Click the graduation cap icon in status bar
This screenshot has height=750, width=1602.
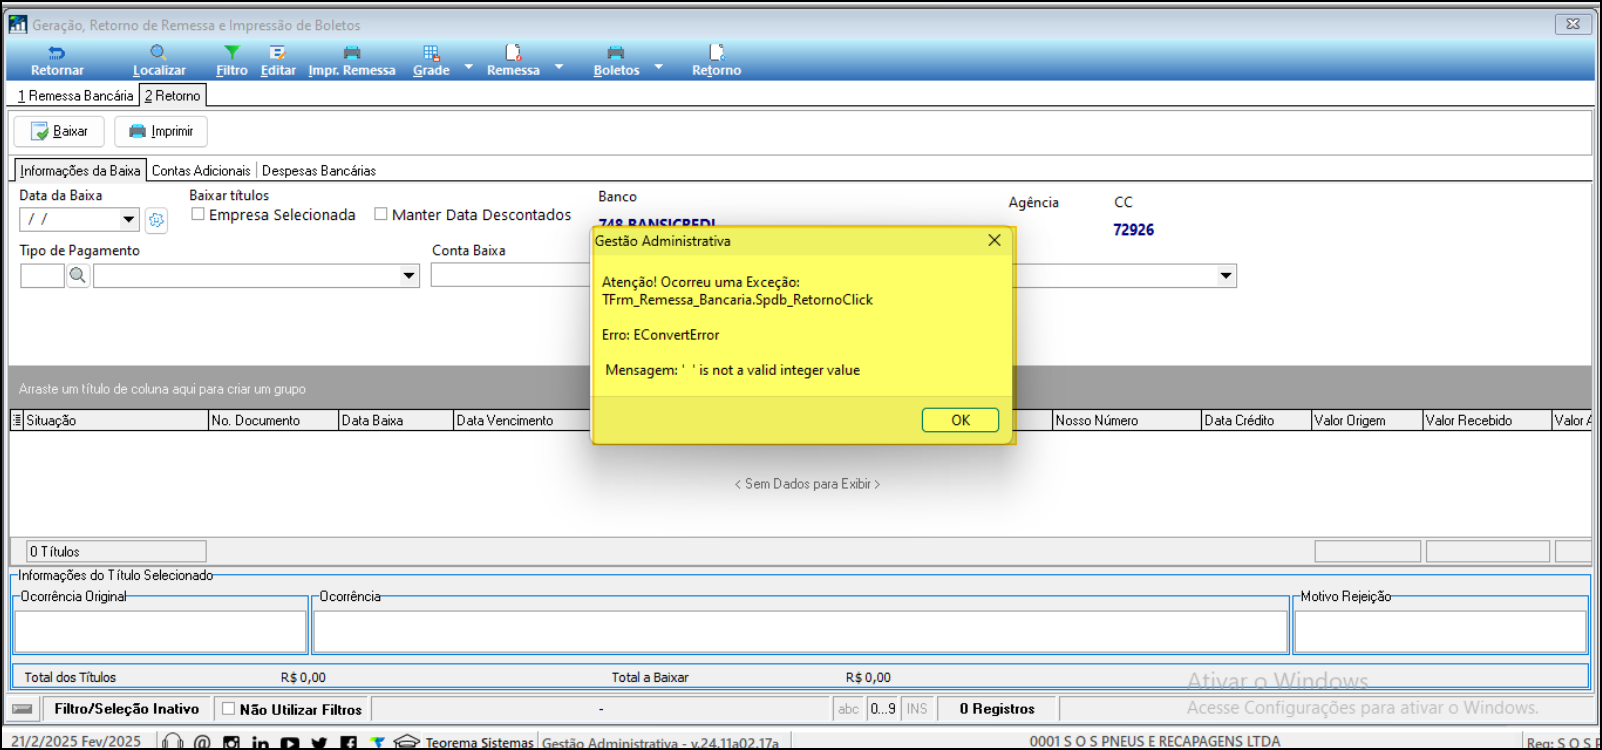(x=406, y=742)
